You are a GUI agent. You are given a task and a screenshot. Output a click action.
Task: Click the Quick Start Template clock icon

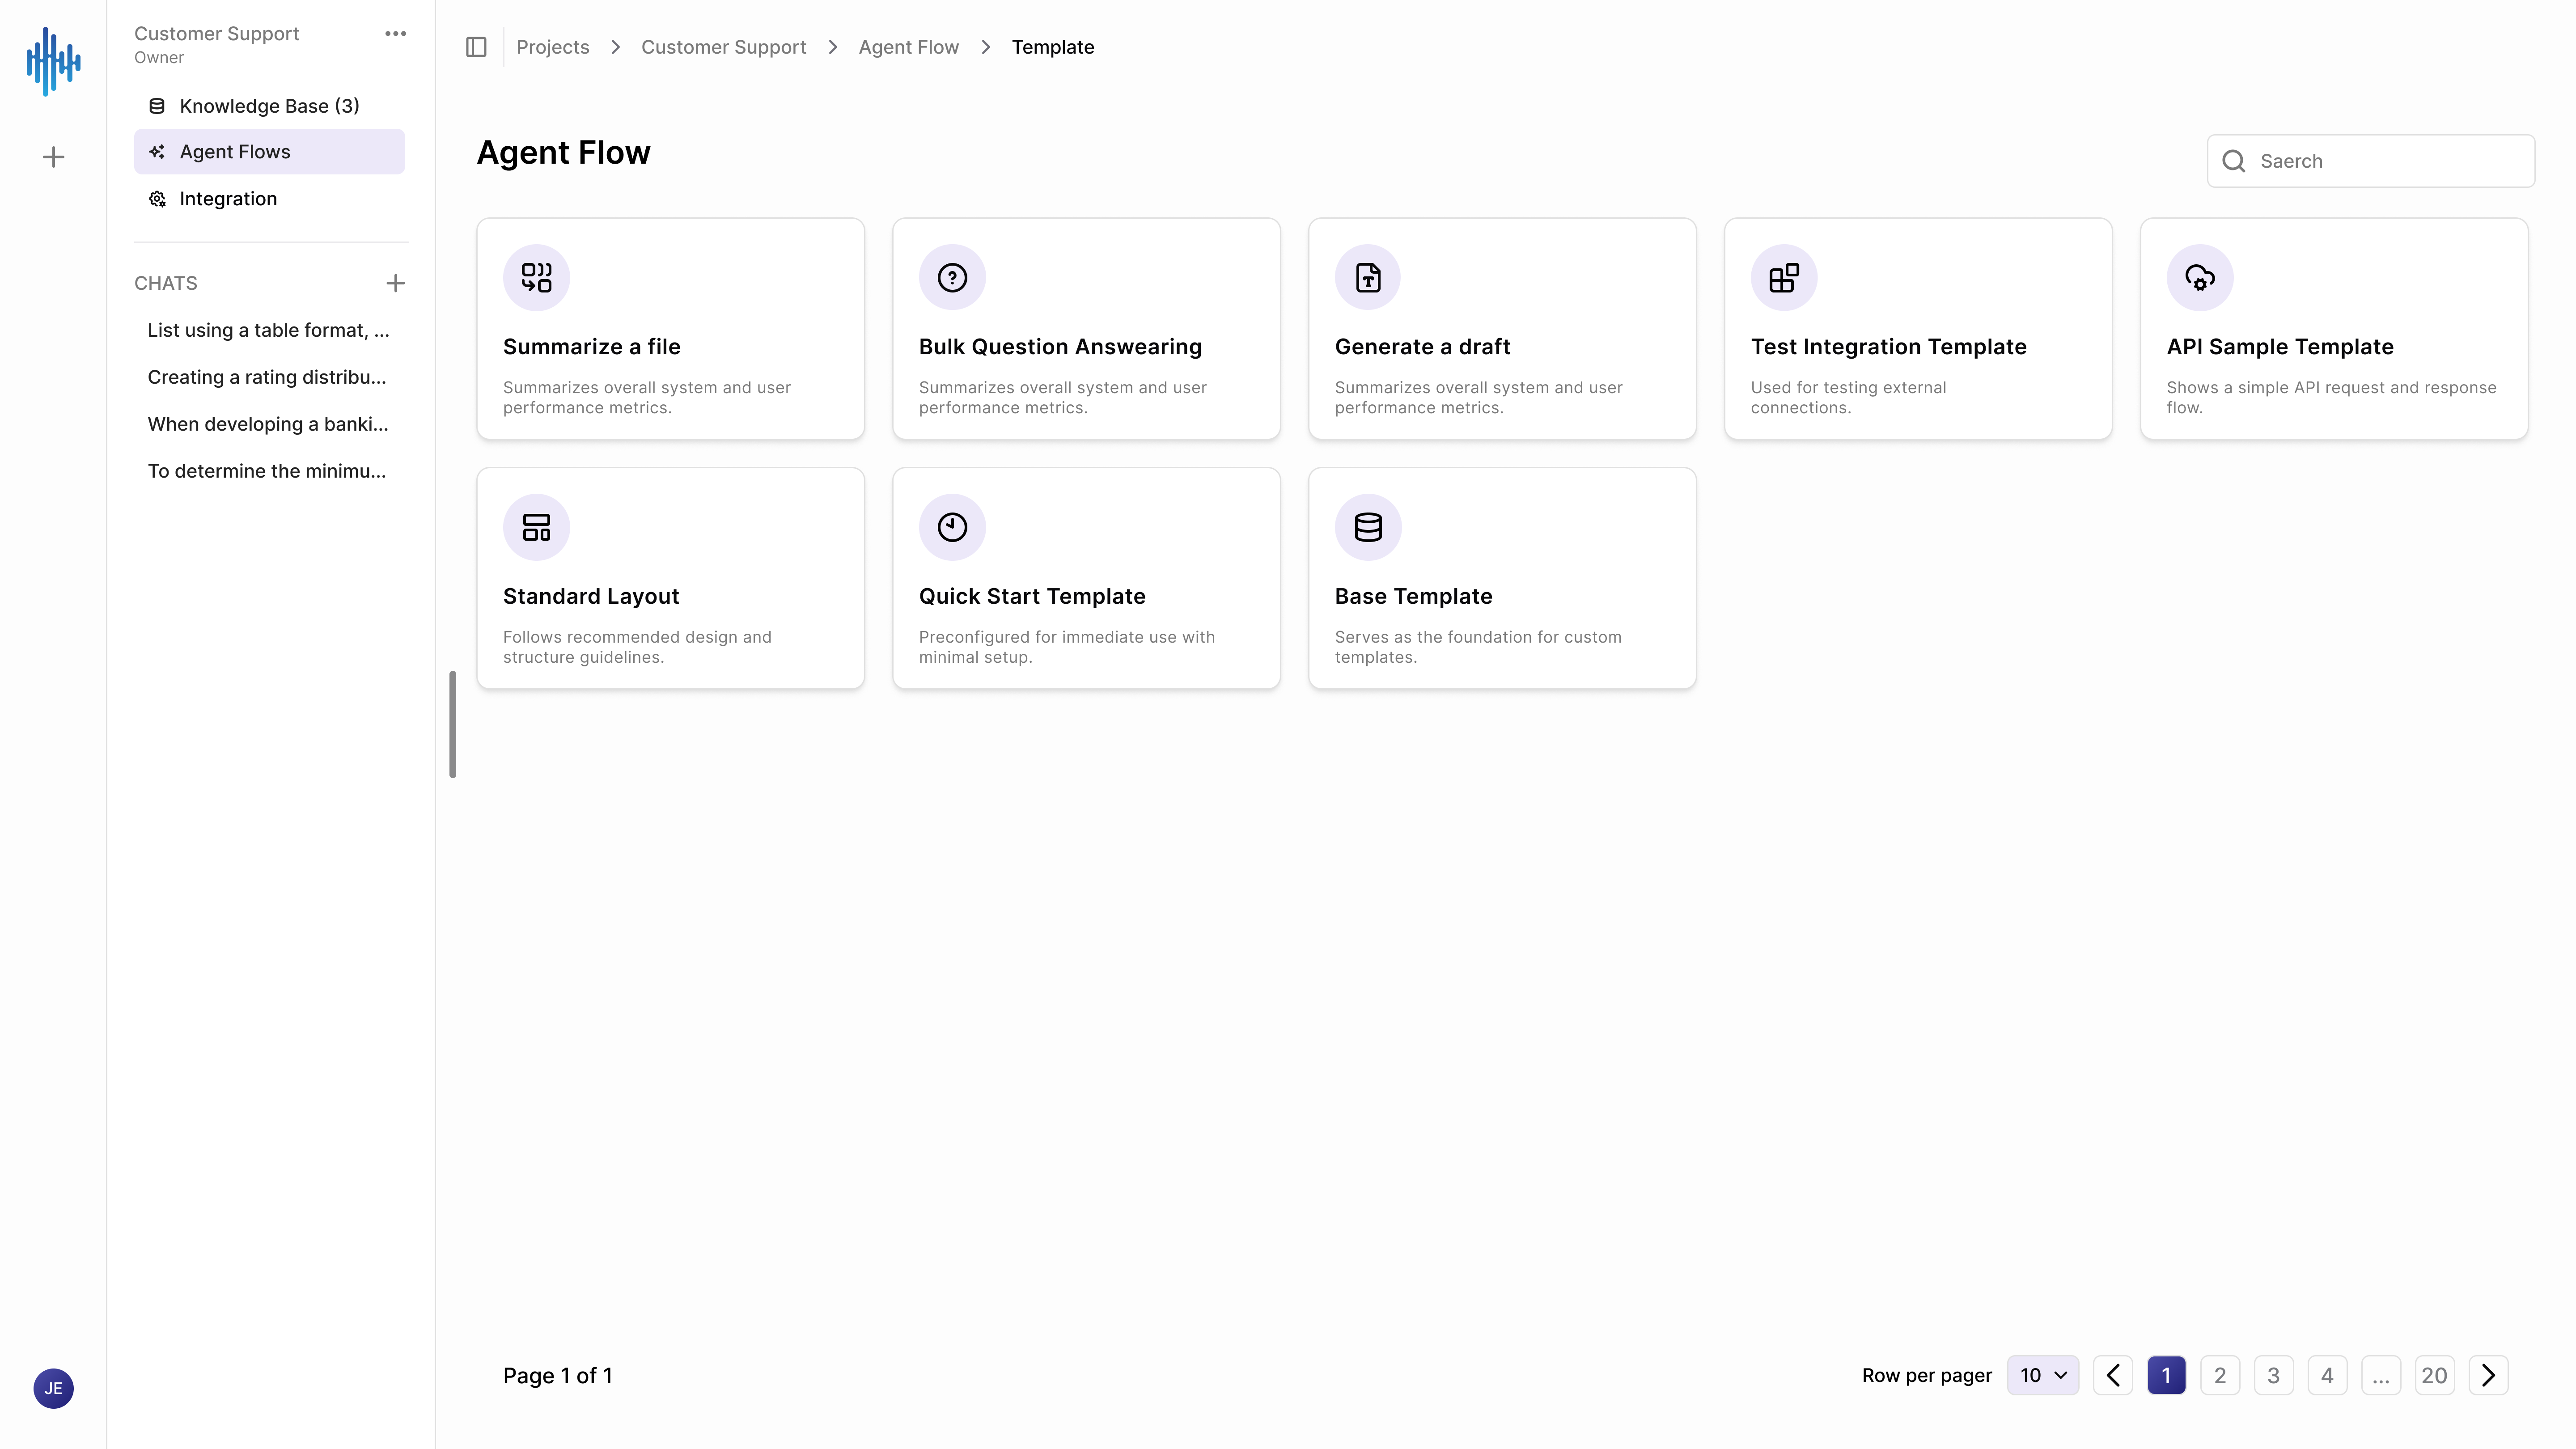tap(952, 527)
